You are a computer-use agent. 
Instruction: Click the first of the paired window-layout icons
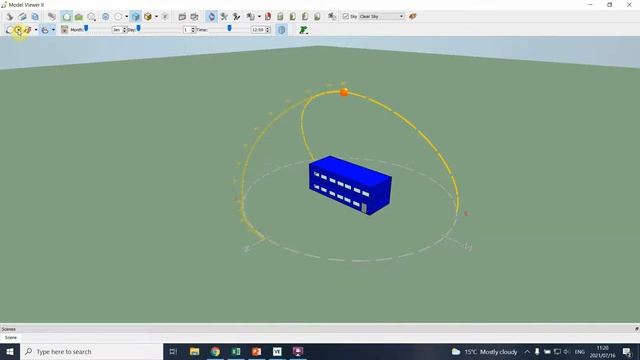[182, 17]
